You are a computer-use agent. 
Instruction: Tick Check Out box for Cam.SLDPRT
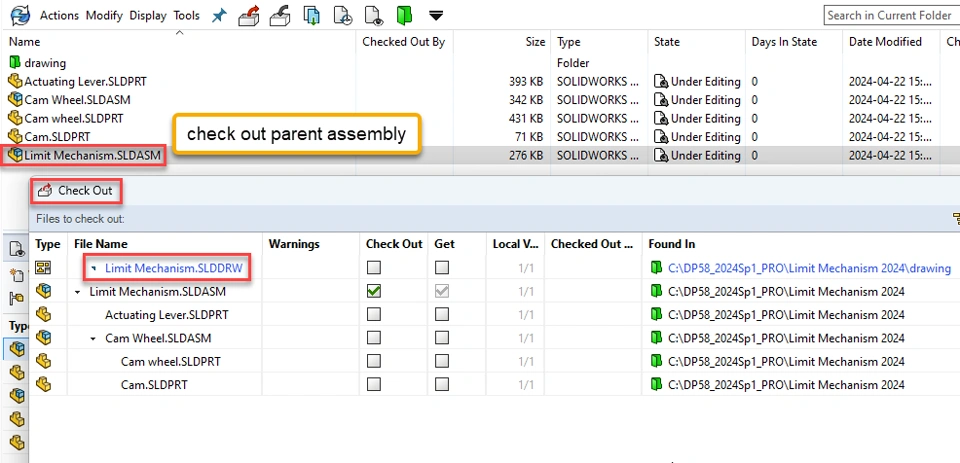pyautogui.click(x=373, y=384)
